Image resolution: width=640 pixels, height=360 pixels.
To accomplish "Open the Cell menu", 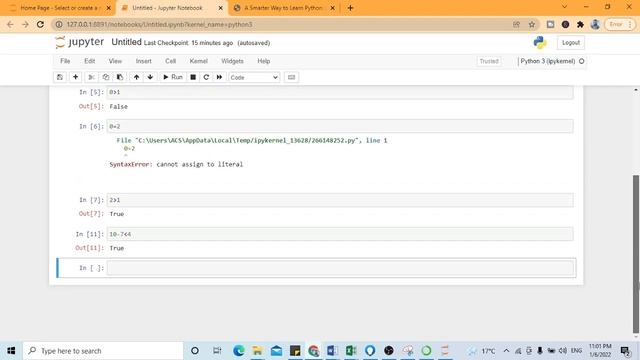I will pos(170,61).
